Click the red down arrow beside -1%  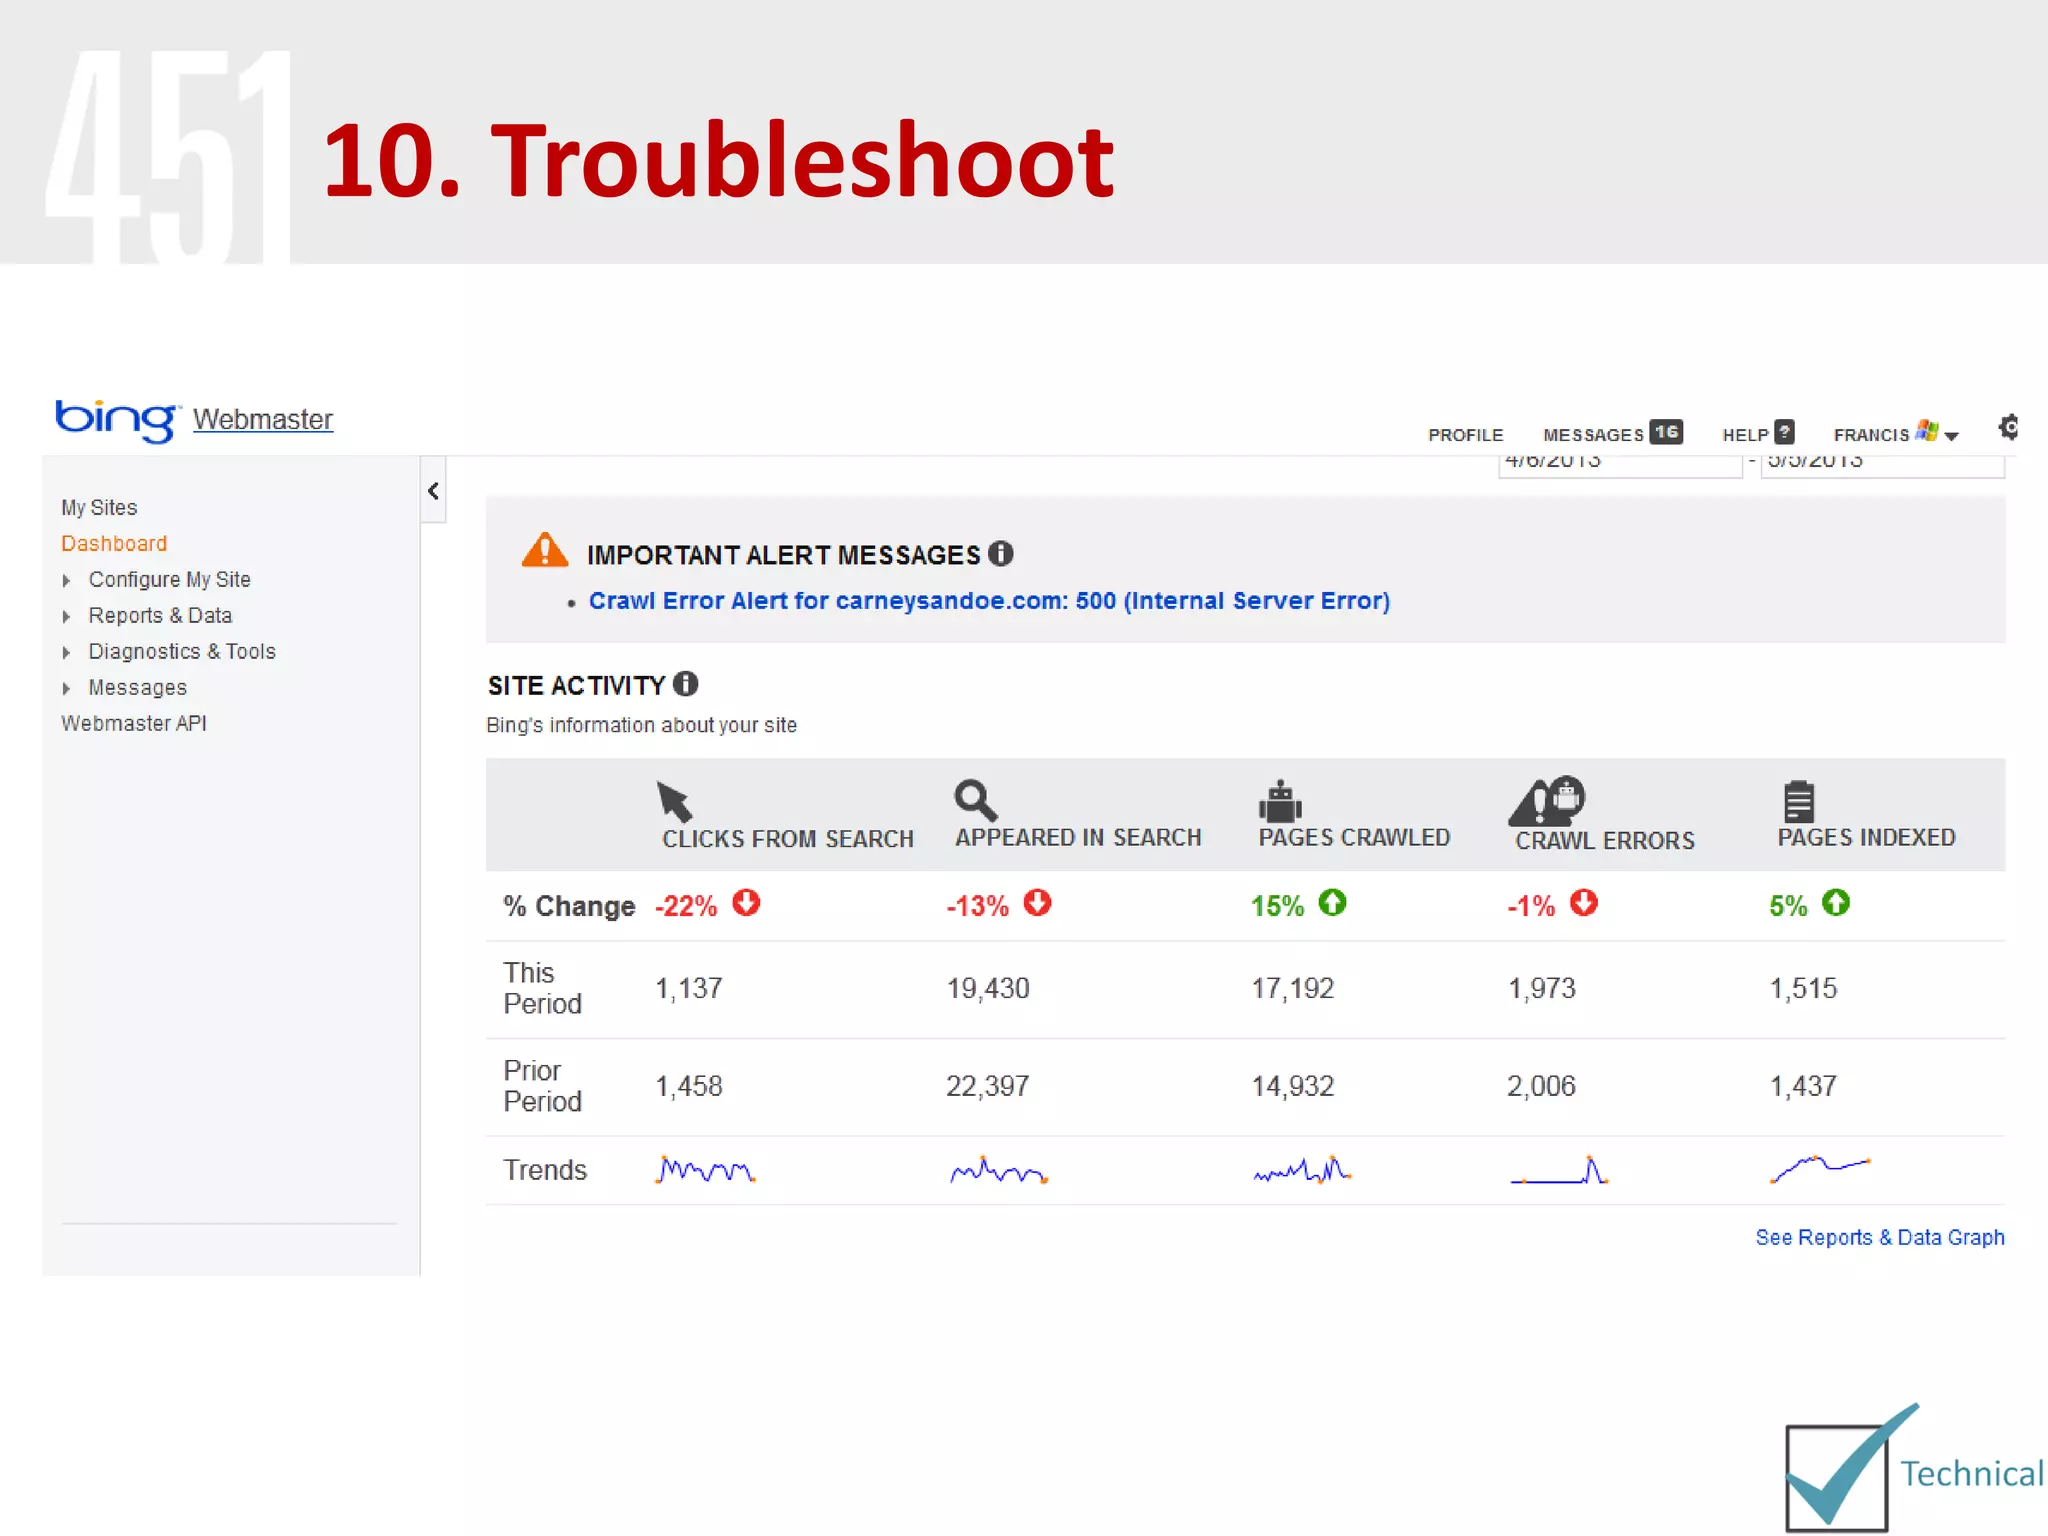[x=1583, y=903]
